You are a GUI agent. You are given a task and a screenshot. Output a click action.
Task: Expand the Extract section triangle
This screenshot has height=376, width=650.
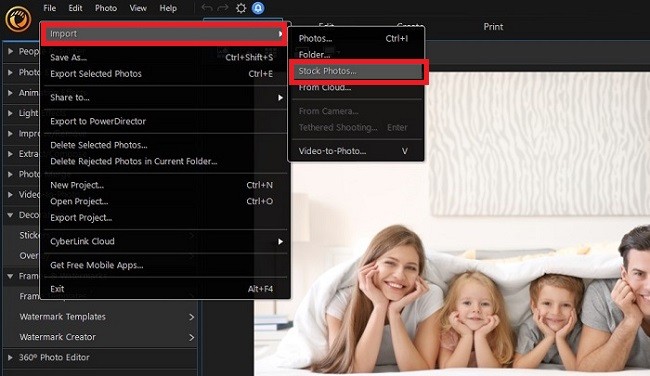tap(10, 154)
